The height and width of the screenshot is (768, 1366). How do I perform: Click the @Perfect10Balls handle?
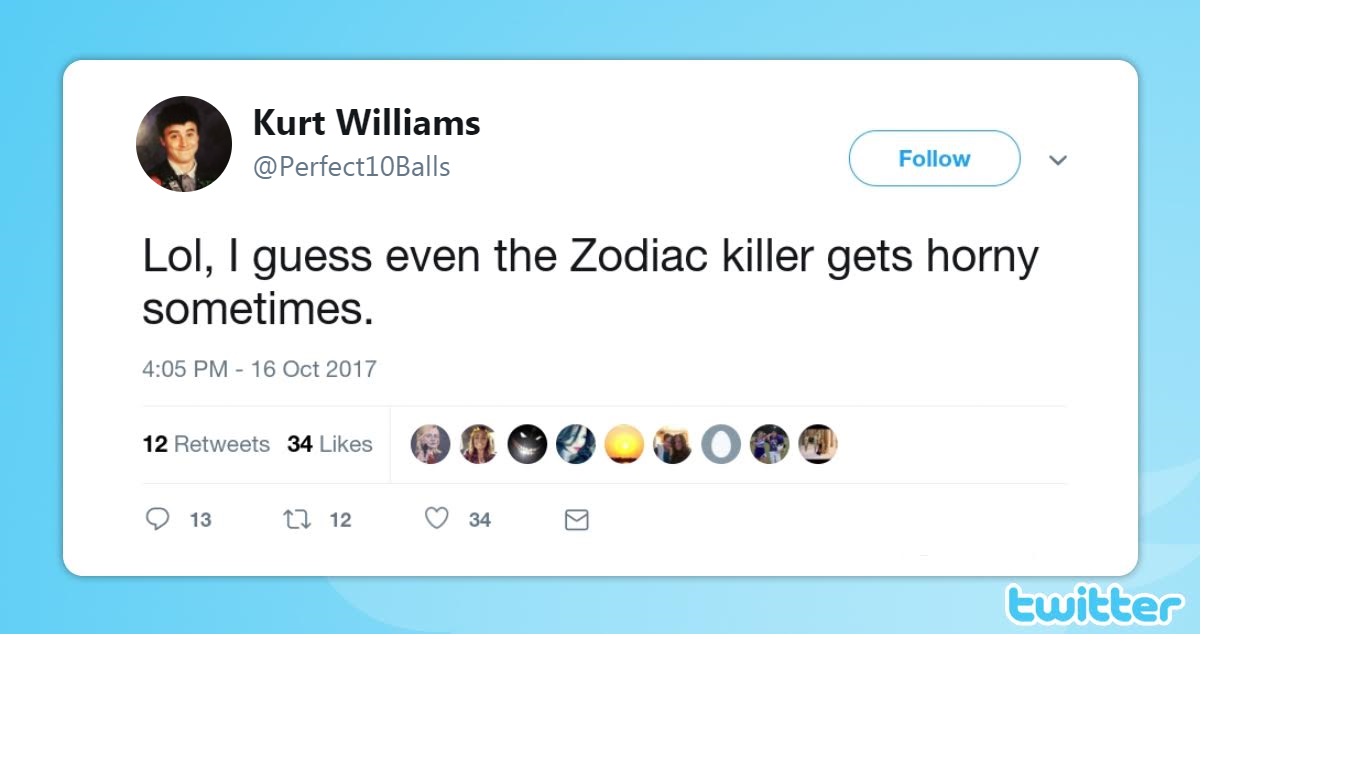tap(351, 166)
